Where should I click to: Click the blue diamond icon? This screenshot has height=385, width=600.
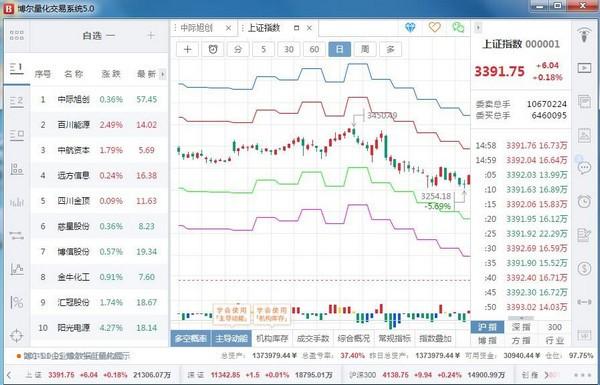click(410, 28)
